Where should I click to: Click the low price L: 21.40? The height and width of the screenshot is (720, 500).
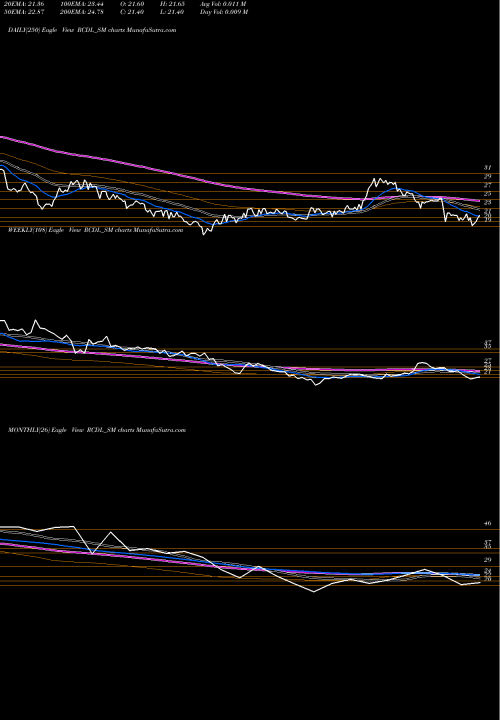pyautogui.click(x=173, y=12)
